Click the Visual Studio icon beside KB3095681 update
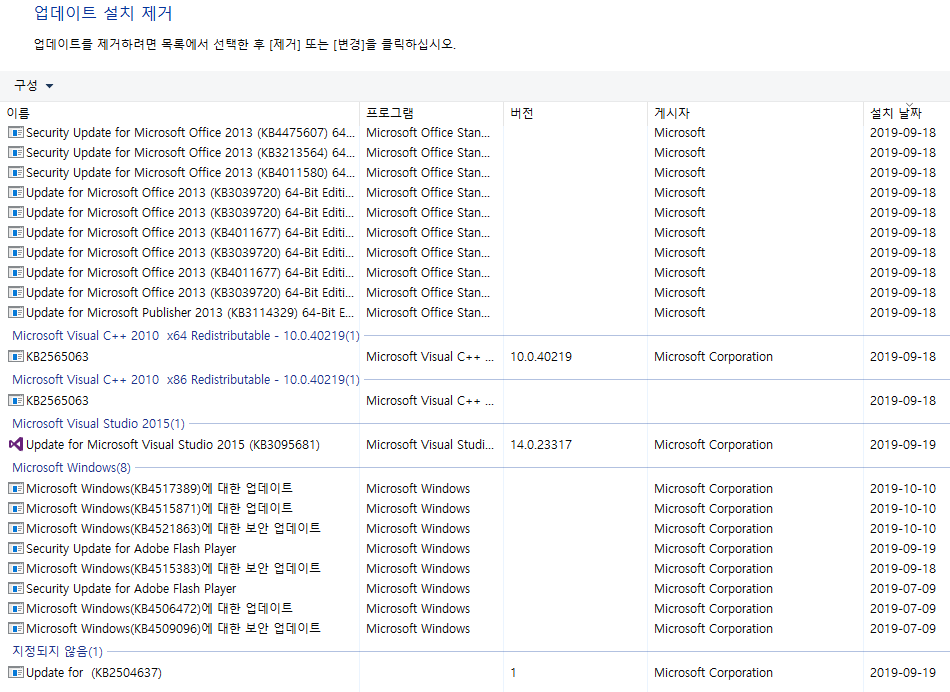950x692 pixels. [x=16, y=444]
